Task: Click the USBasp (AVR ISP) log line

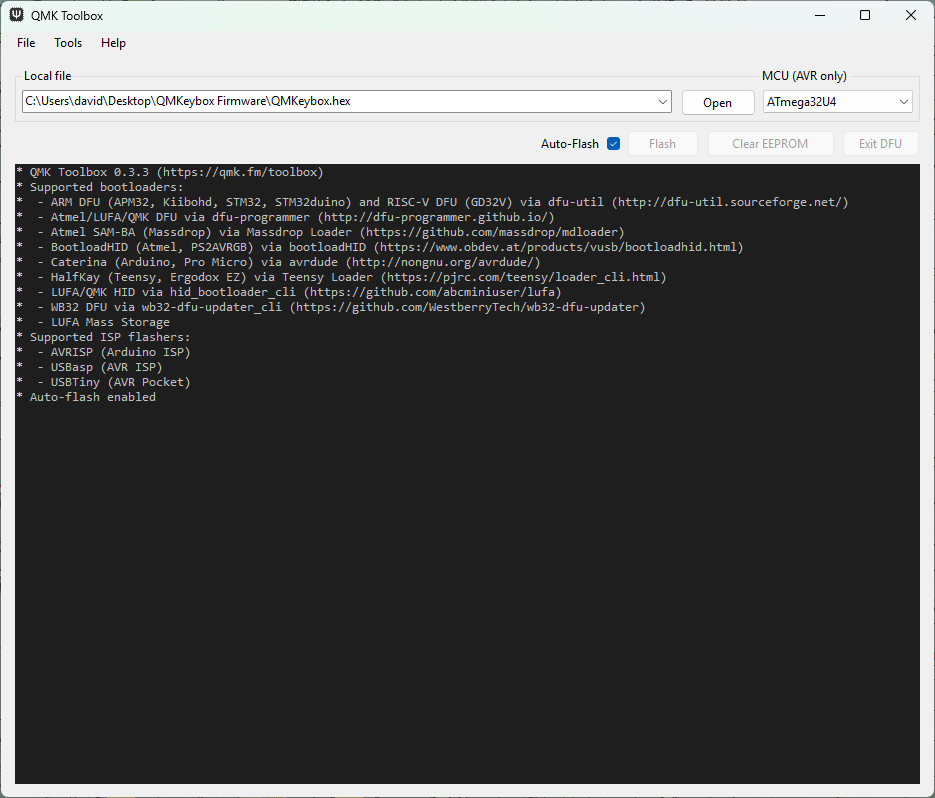Action: [89, 367]
